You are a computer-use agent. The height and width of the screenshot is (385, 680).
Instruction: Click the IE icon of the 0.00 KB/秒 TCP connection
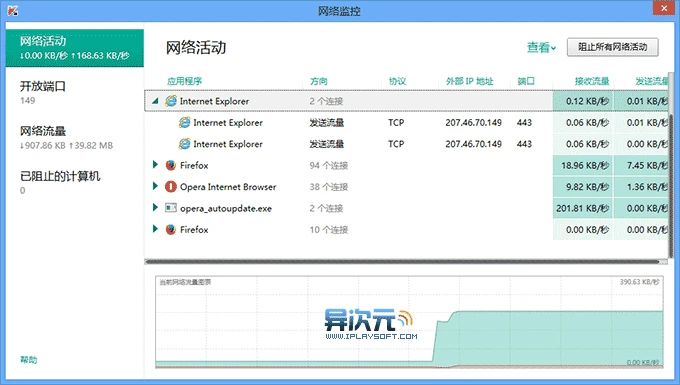pos(184,144)
